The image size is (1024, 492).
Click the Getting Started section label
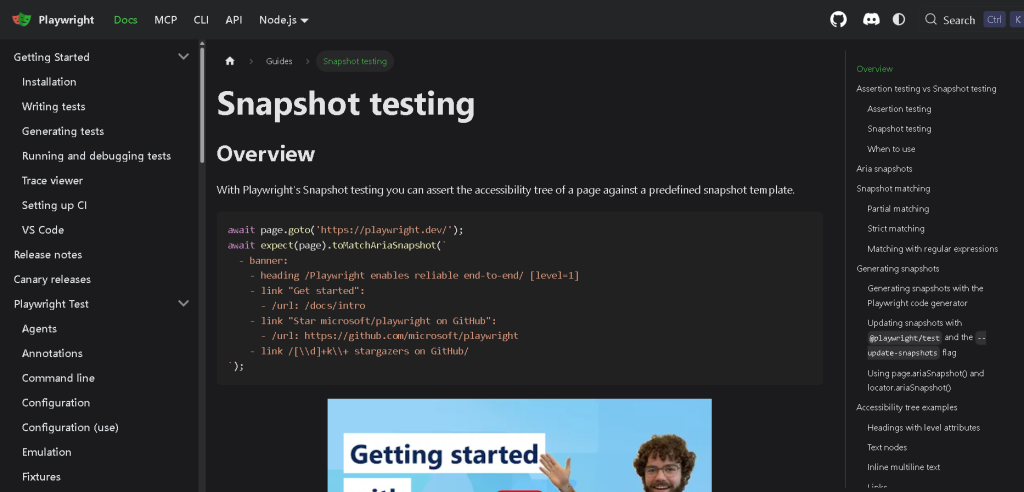[x=52, y=57]
